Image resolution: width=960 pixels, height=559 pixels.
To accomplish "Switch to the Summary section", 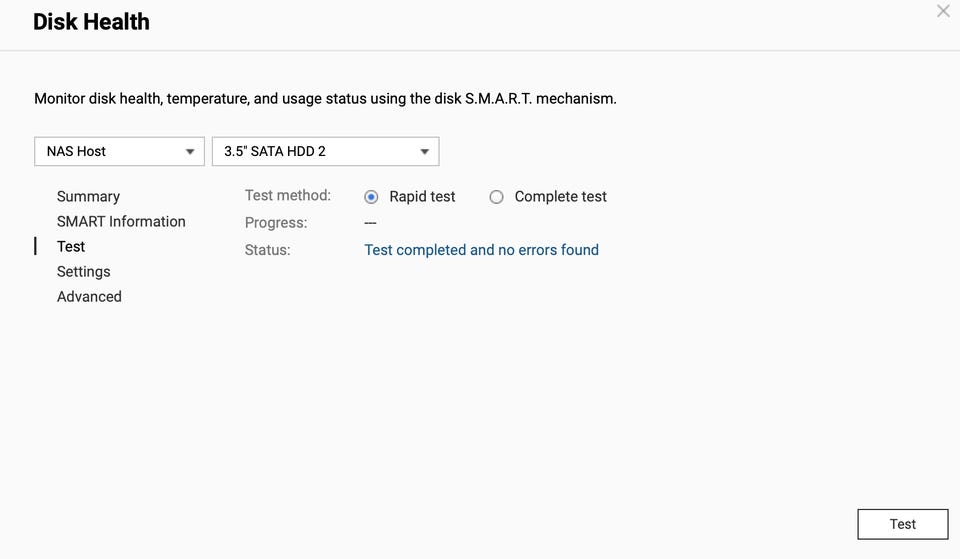I will coord(88,197).
